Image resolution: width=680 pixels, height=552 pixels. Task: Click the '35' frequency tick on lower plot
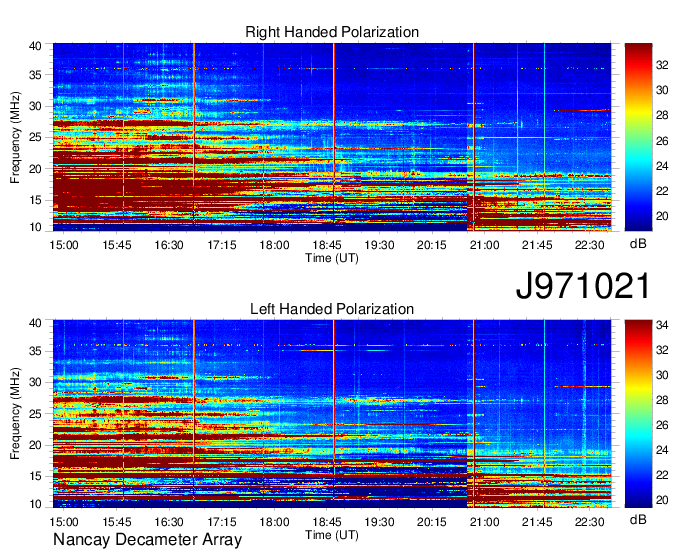click(35, 351)
